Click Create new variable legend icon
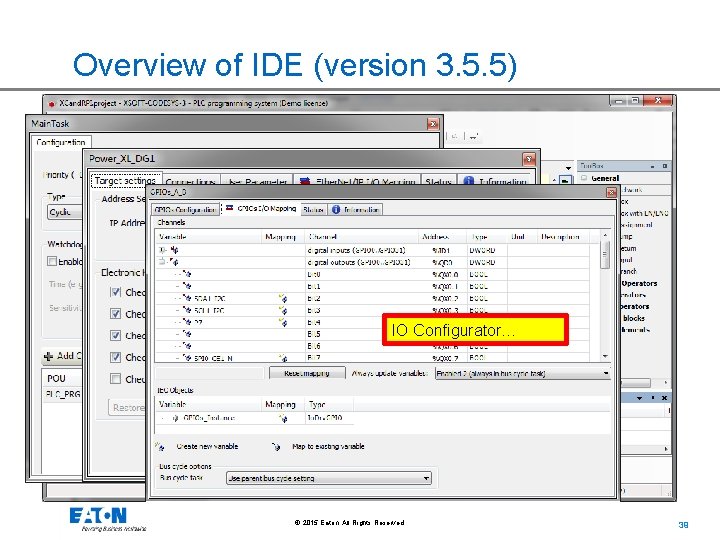Screen dimensions: 720x540 pos(160,446)
